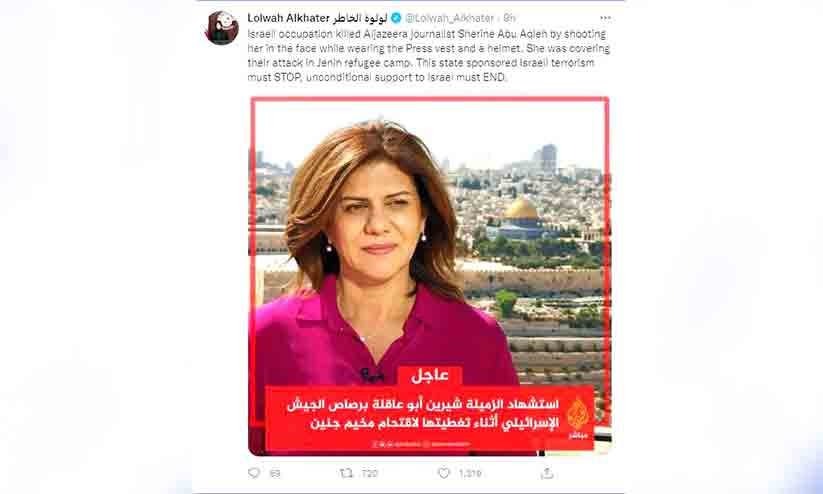Like the tweet with the heart icon
The image size is (823, 494).
pos(444,473)
